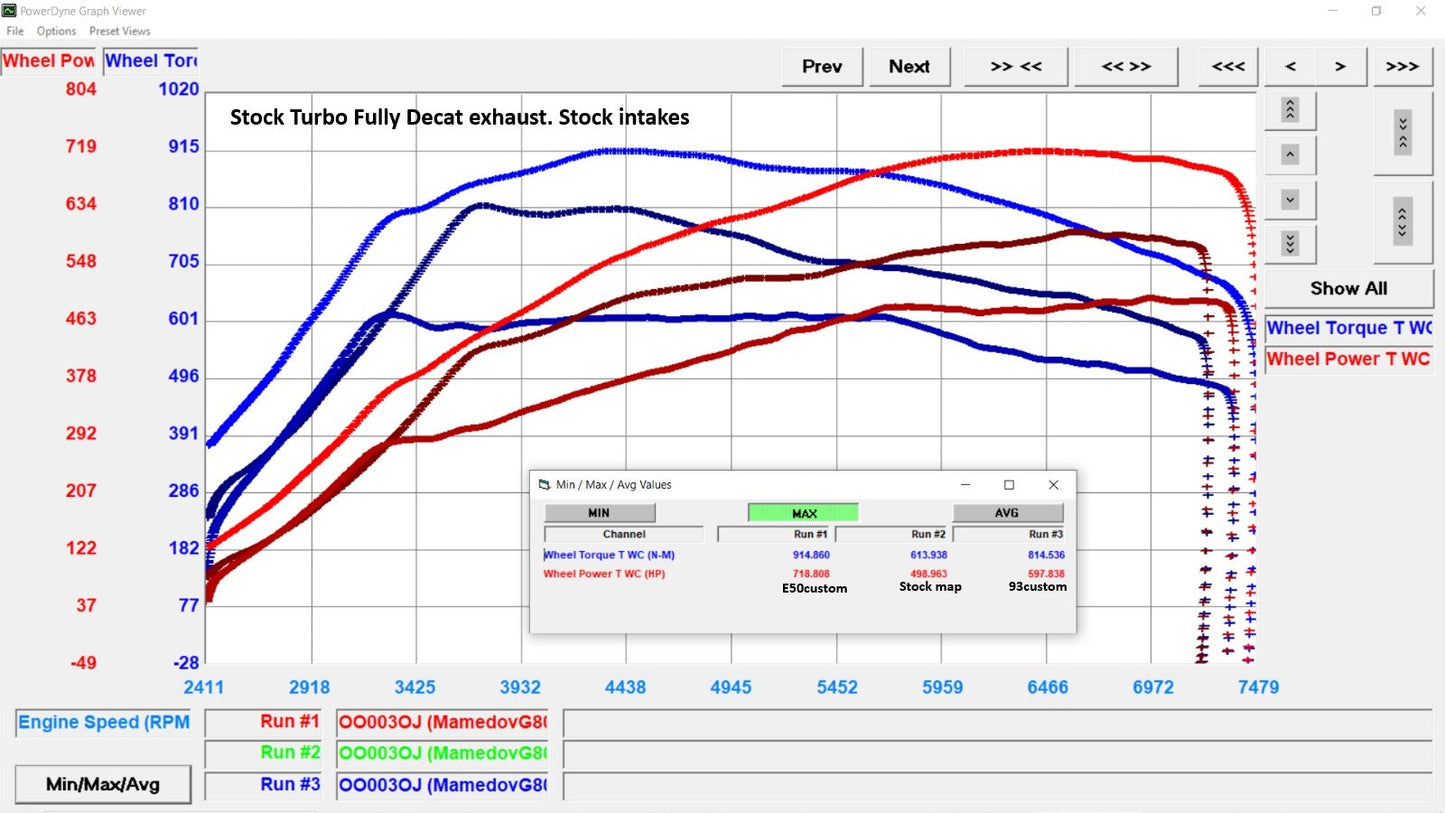This screenshot has height=813, width=1445.
Task: Click the '>>>' jump-to-end button
Action: [1402, 67]
